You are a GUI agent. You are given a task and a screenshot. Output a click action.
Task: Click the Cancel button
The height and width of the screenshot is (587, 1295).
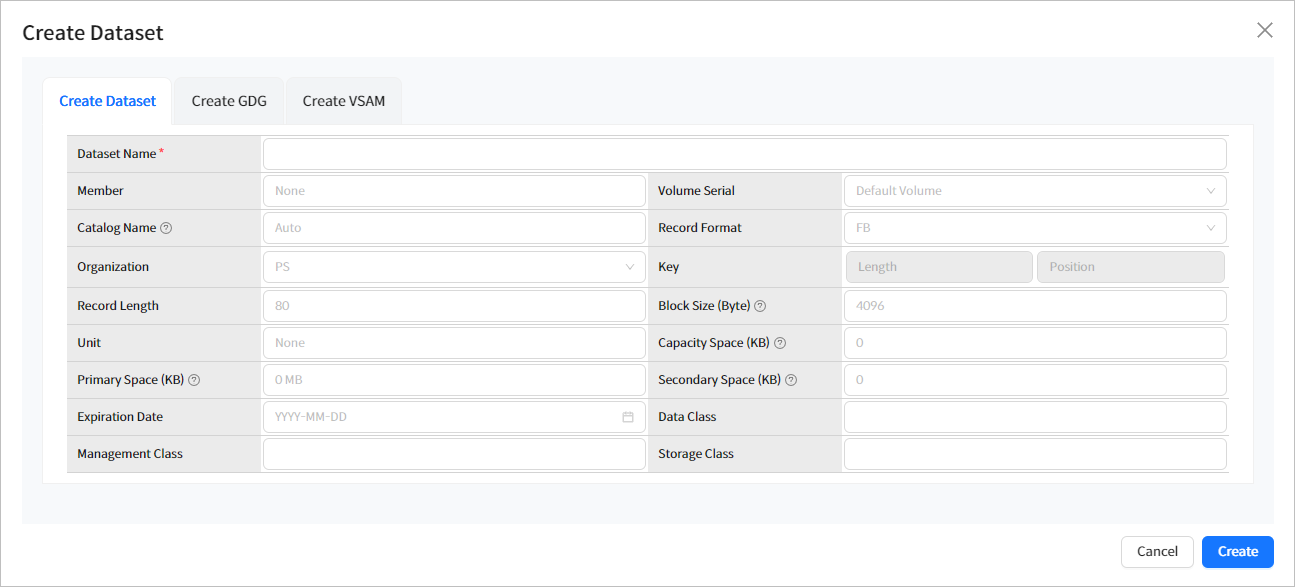(x=1157, y=551)
